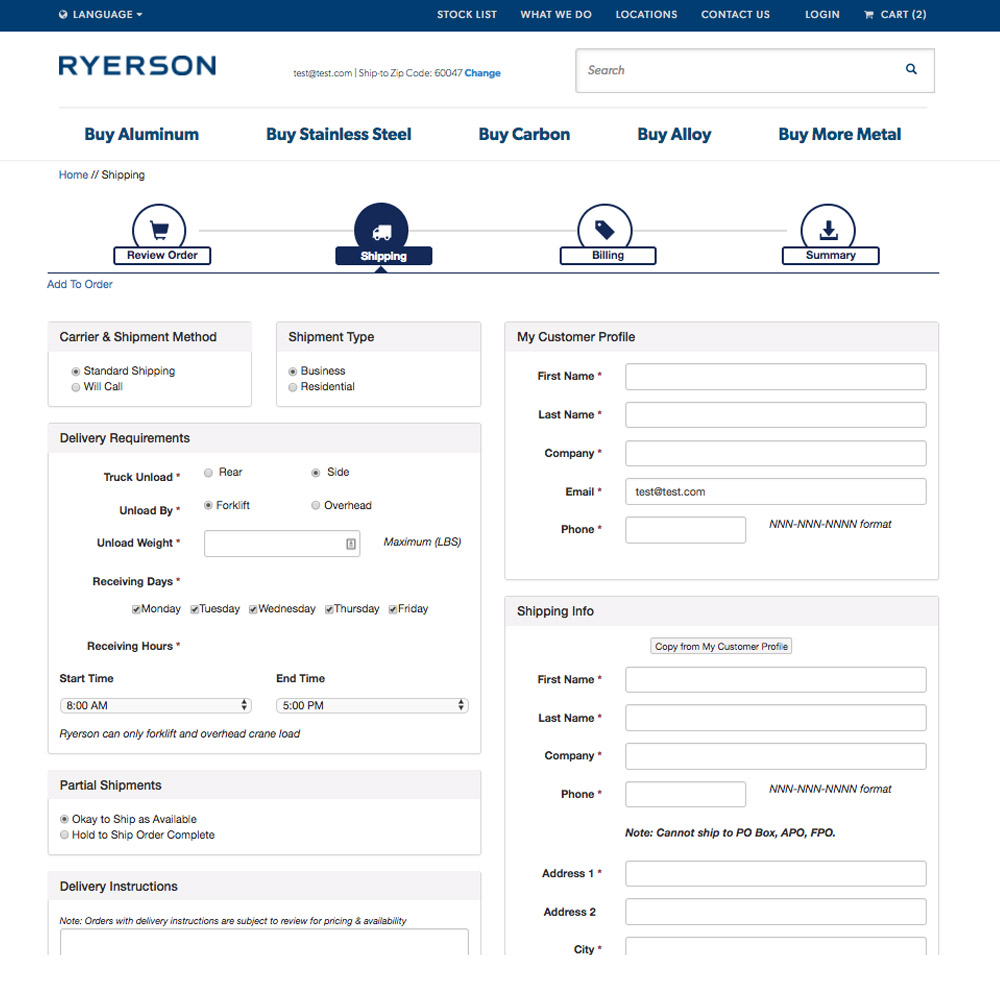Click Shipping Info Company field

(775, 756)
